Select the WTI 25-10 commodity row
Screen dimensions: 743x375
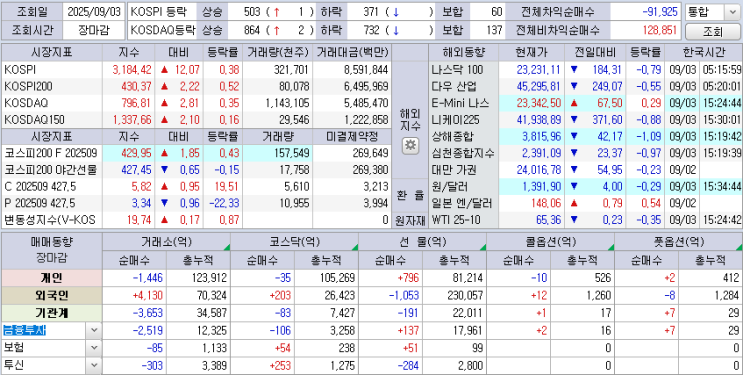pos(585,220)
